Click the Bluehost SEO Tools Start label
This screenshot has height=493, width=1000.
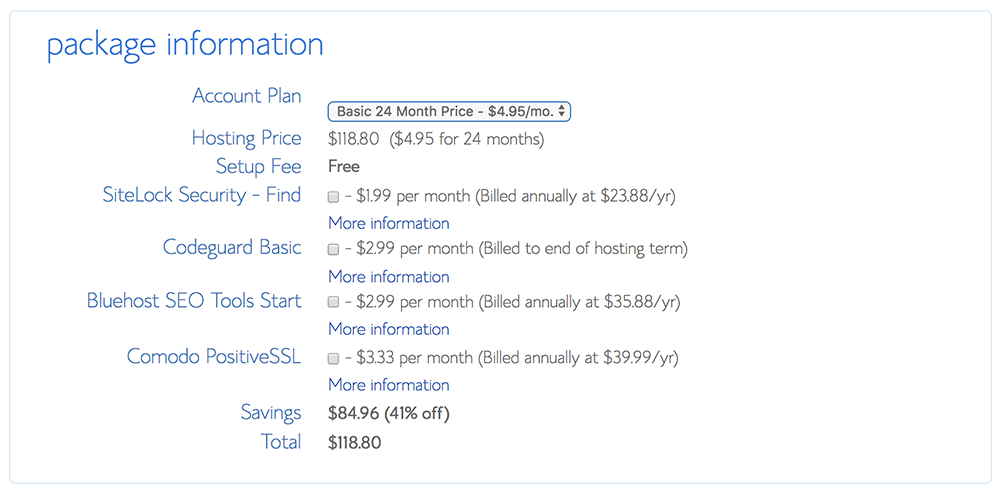click(x=194, y=301)
